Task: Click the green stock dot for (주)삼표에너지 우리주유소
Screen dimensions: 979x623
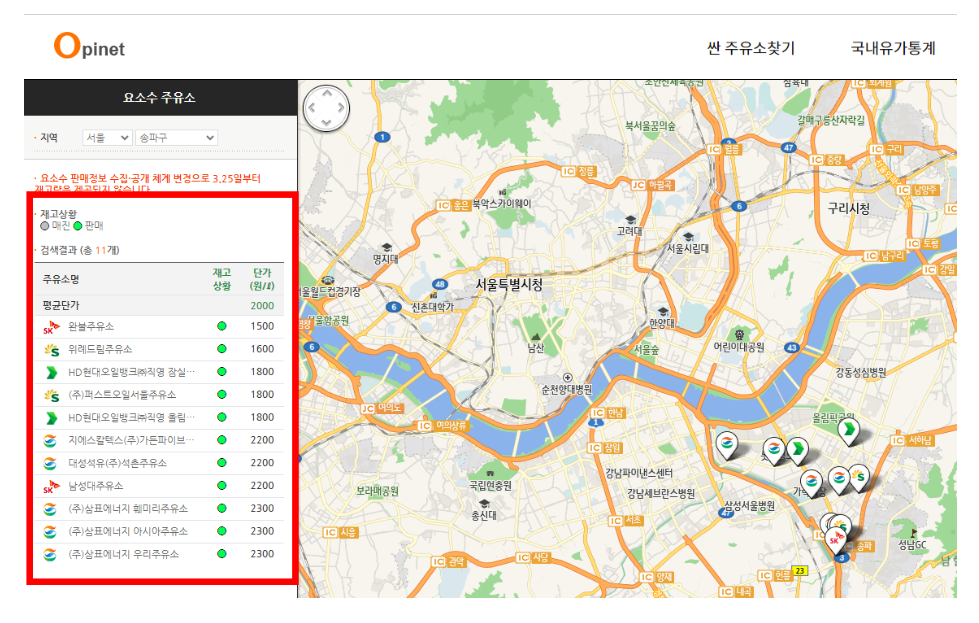Action: click(222, 554)
